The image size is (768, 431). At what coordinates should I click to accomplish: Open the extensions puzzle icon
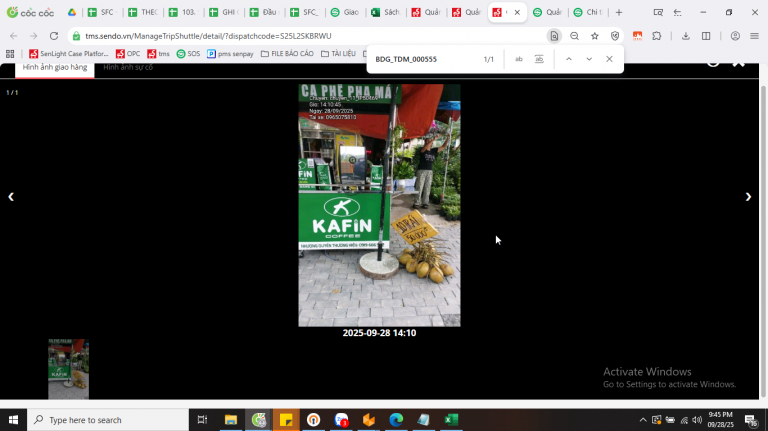657,36
